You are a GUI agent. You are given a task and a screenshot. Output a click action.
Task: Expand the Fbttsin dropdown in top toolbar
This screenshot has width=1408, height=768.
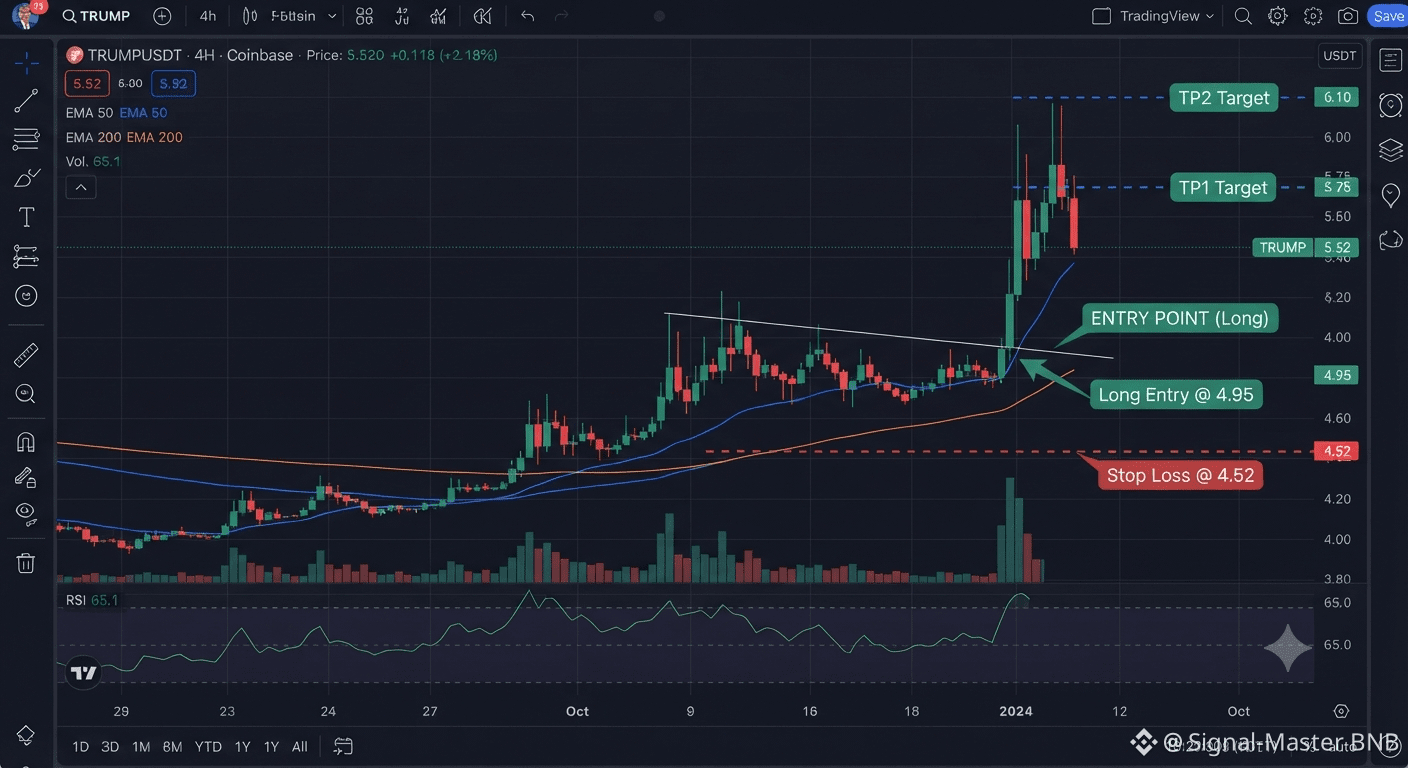pos(304,16)
